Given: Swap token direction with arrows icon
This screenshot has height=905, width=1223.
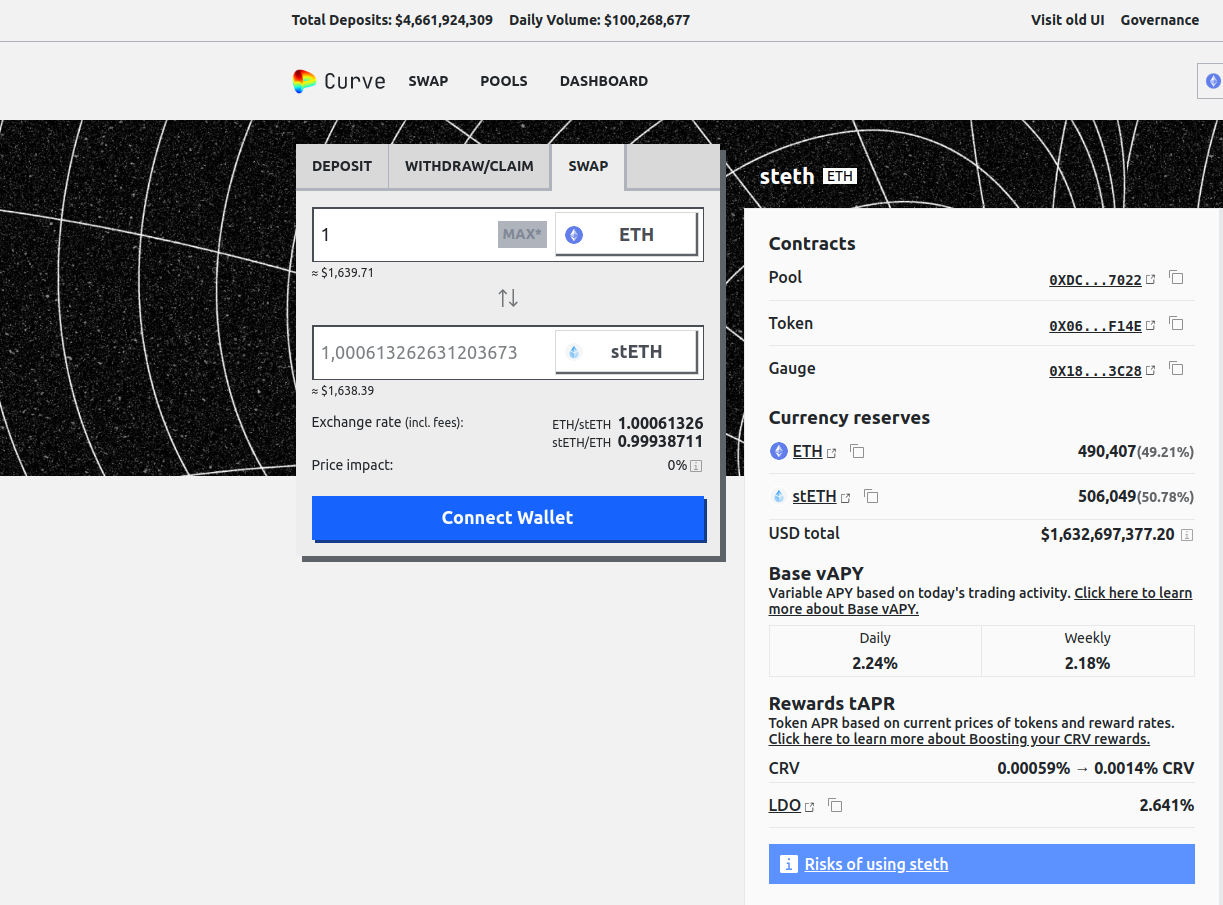Looking at the screenshot, I should tap(508, 298).
